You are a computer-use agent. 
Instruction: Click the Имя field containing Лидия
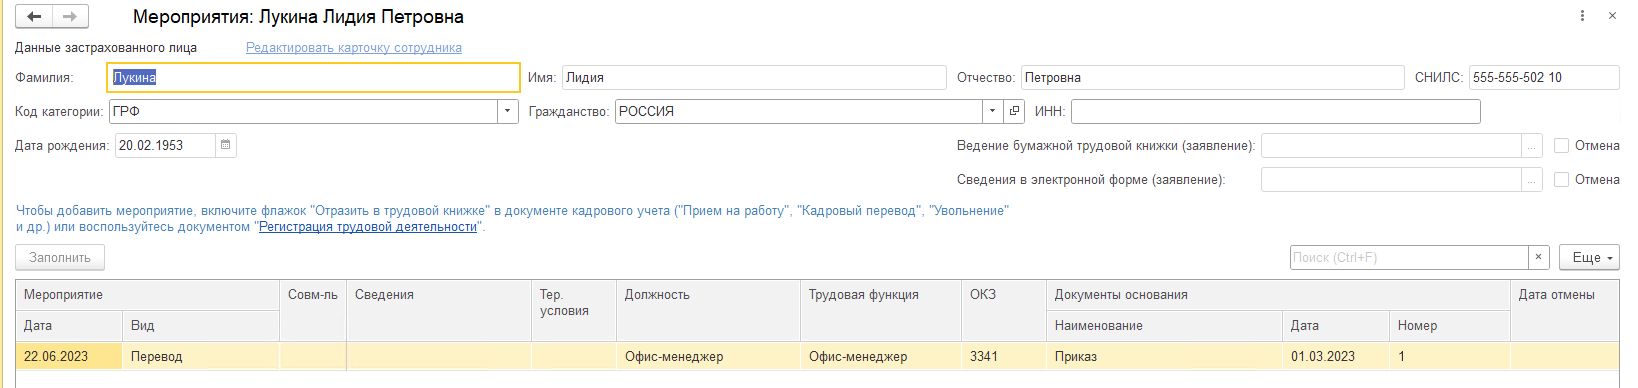click(x=754, y=77)
